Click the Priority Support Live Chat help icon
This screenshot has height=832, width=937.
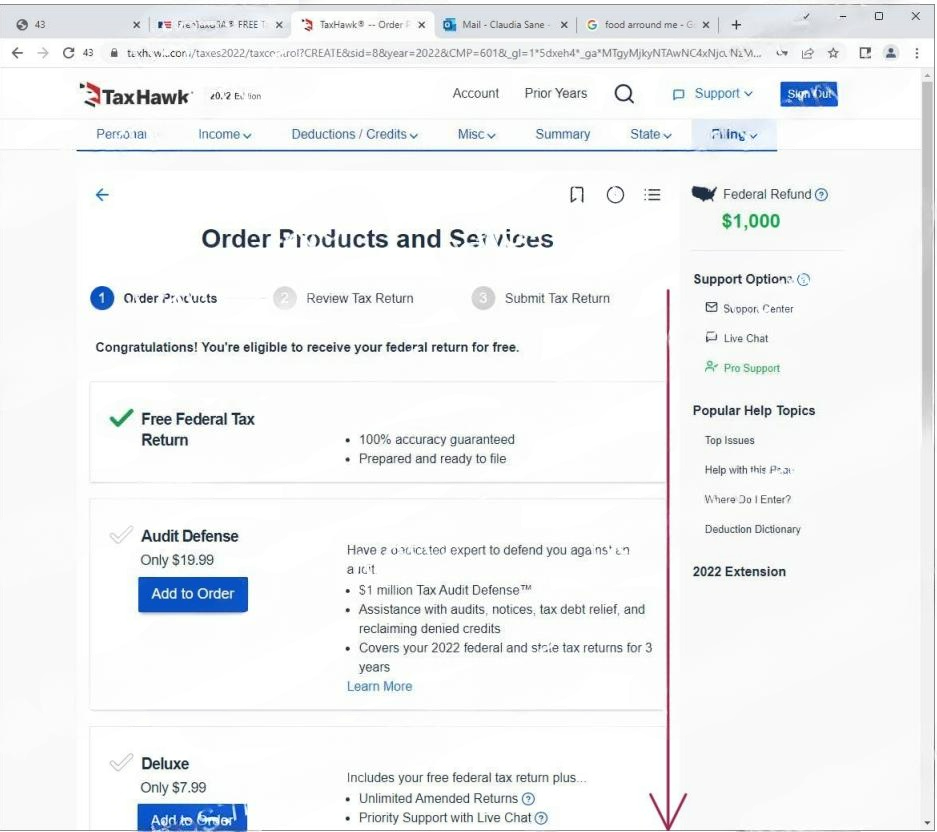[541, 818]
